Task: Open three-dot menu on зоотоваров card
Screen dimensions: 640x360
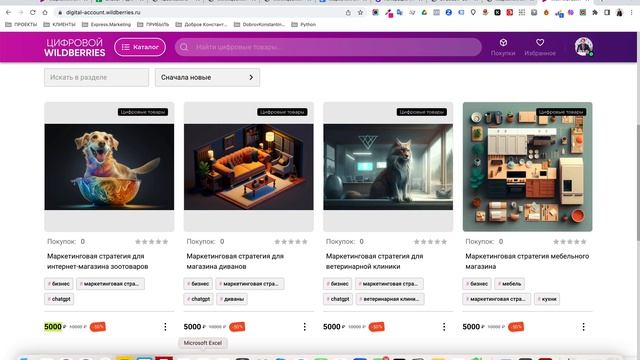Action: [x=165, y=327]
